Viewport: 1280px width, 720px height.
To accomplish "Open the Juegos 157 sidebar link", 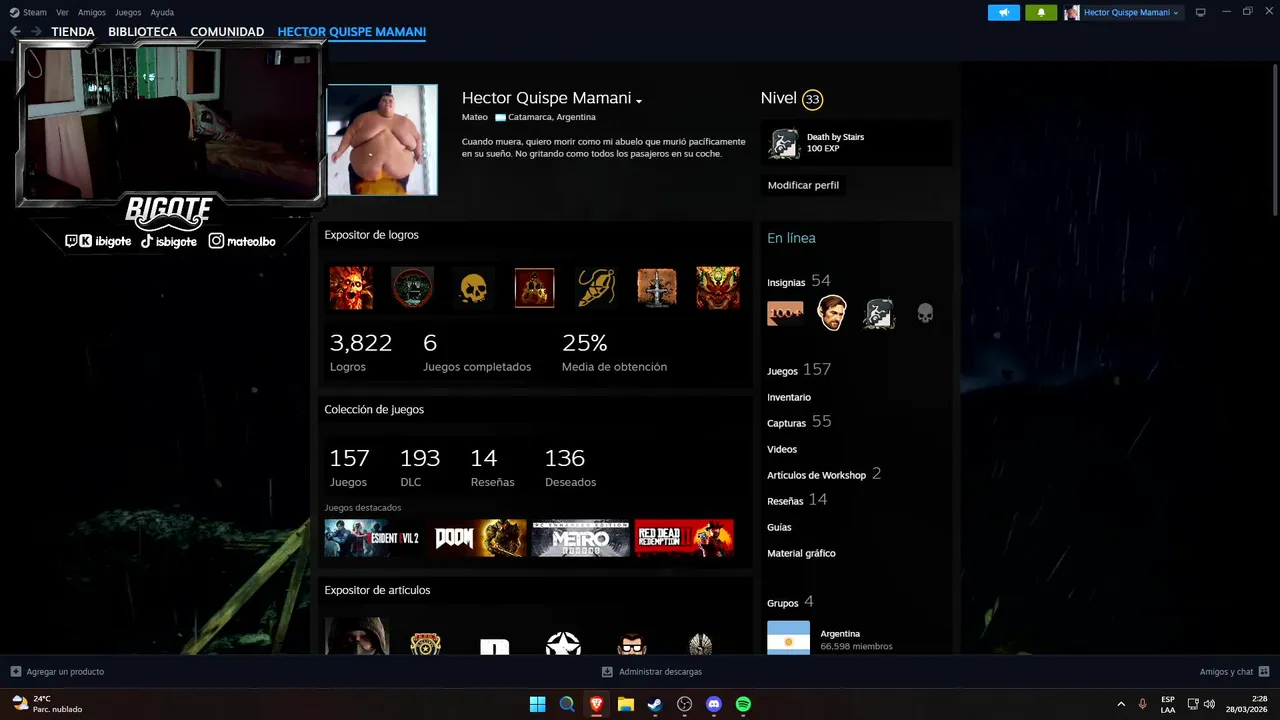I will (799, 370).
